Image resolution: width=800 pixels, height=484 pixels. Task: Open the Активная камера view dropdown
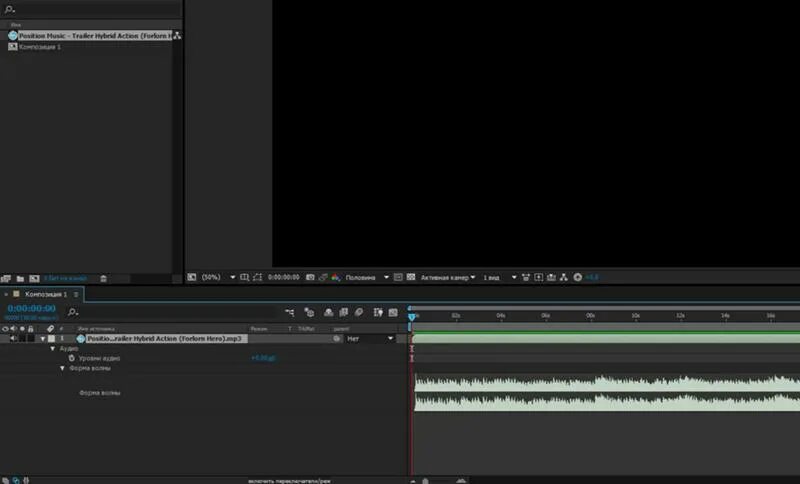[x=447, y=277]
